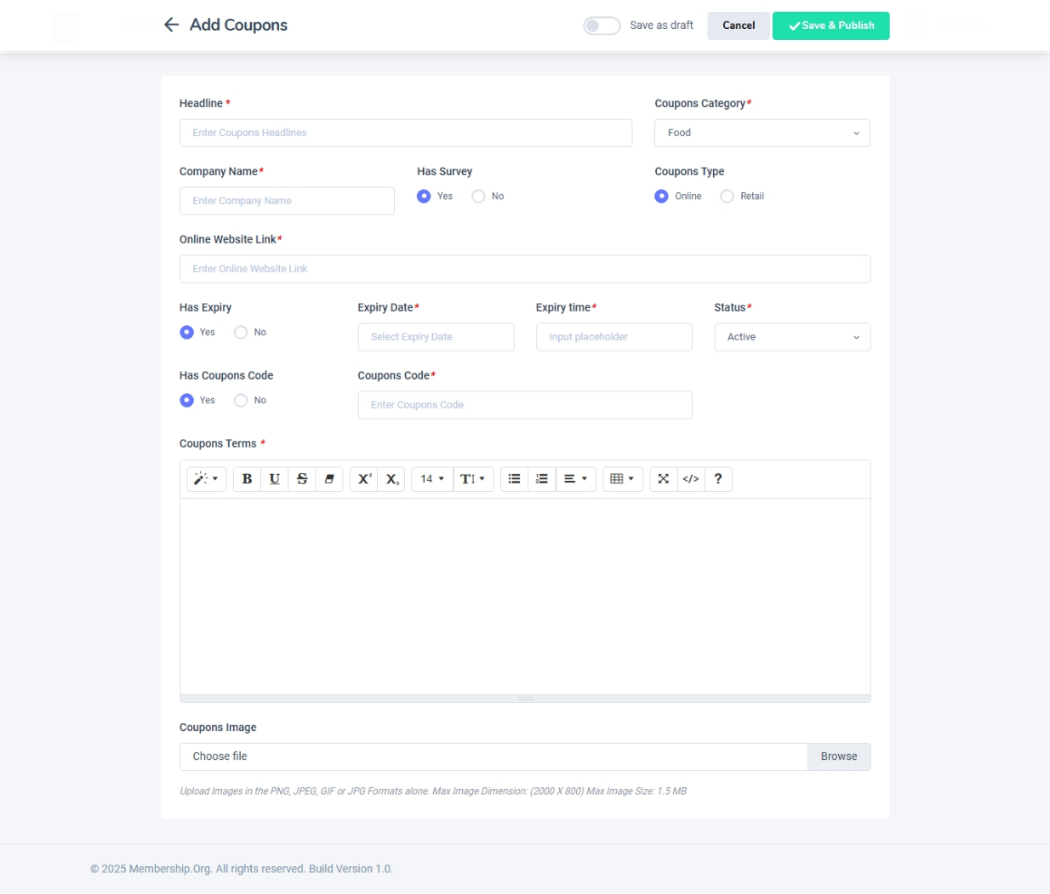Select No for Has Expiry
Screen dimensions: 1050x894
click(241, 332)
